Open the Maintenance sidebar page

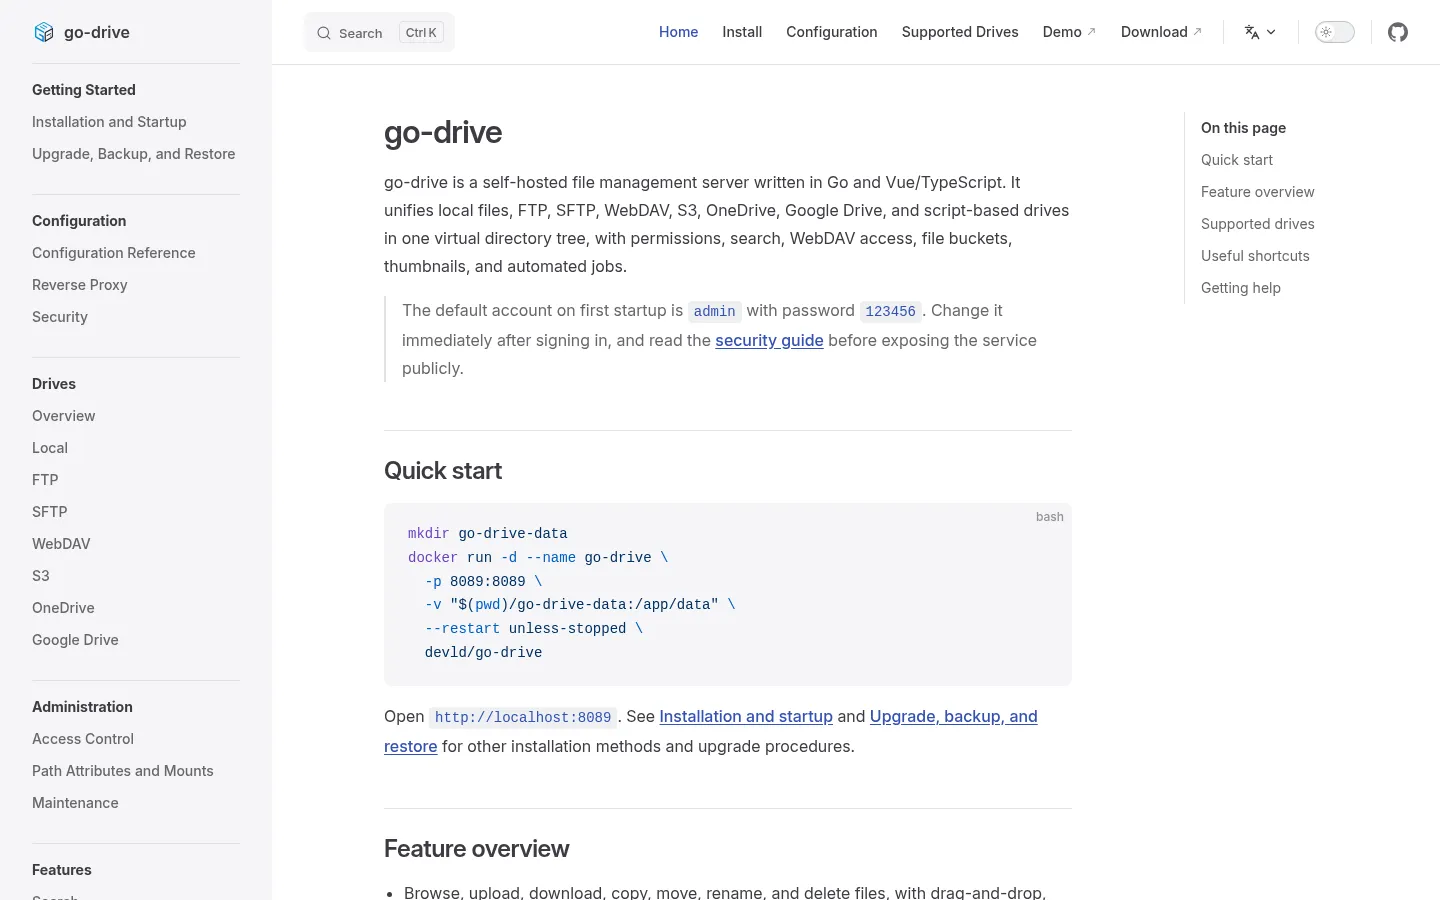coord(75,803)
